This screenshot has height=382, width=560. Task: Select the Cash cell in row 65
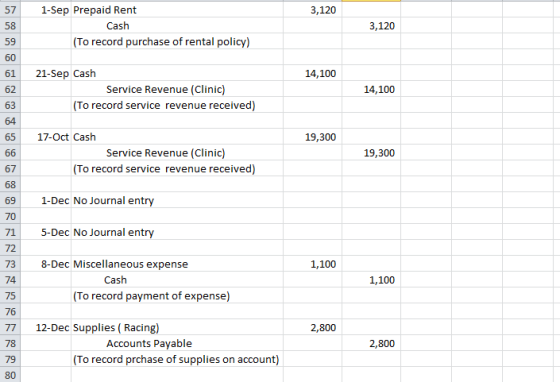coord(177,137)
